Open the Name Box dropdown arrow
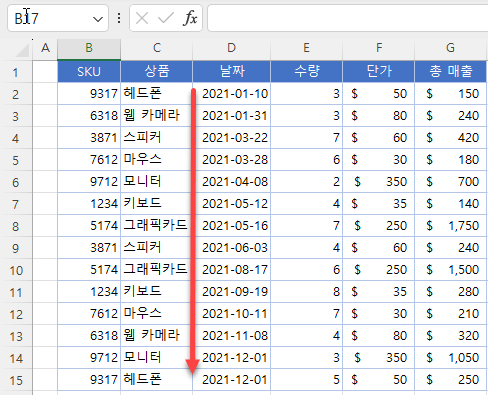The image size is (488, 395). [98, 19]
